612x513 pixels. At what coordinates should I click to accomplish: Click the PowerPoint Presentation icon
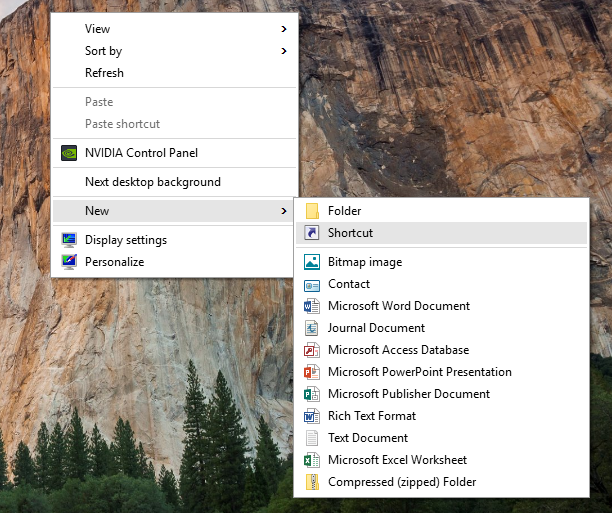[x=312, y=372]
